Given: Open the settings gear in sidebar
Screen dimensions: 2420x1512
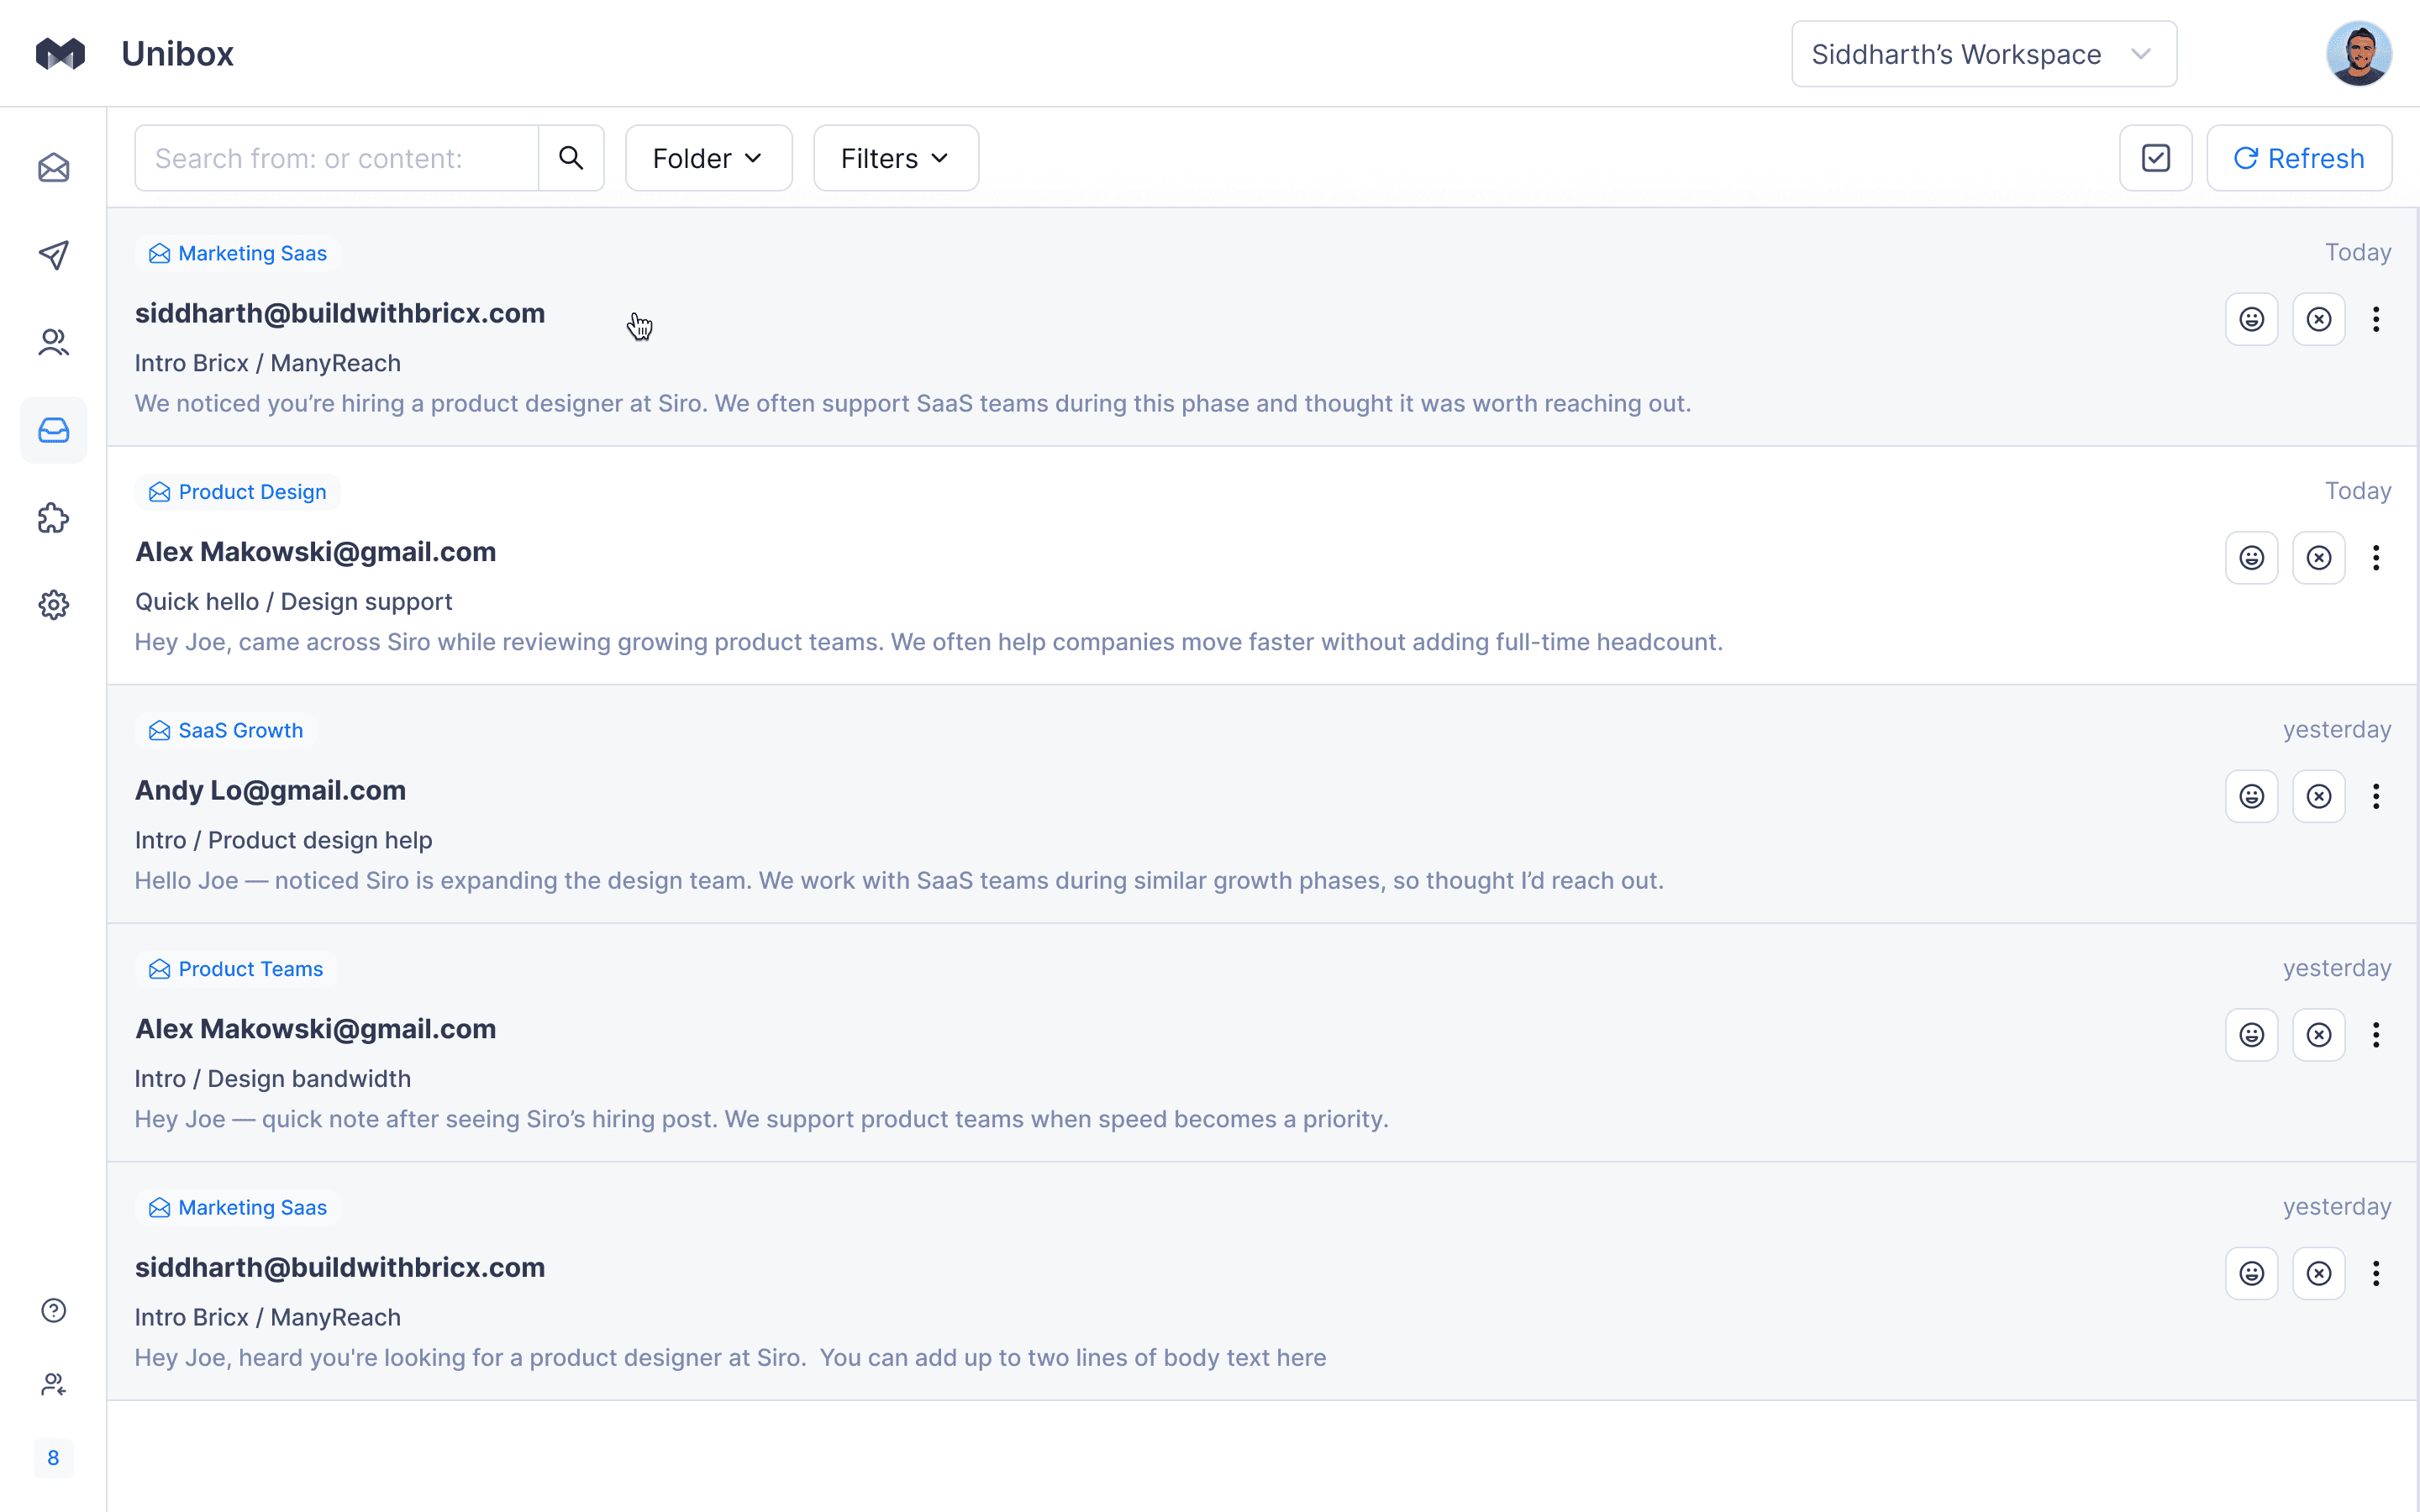Looking at the screenshot, I should [x=54, y=605].
